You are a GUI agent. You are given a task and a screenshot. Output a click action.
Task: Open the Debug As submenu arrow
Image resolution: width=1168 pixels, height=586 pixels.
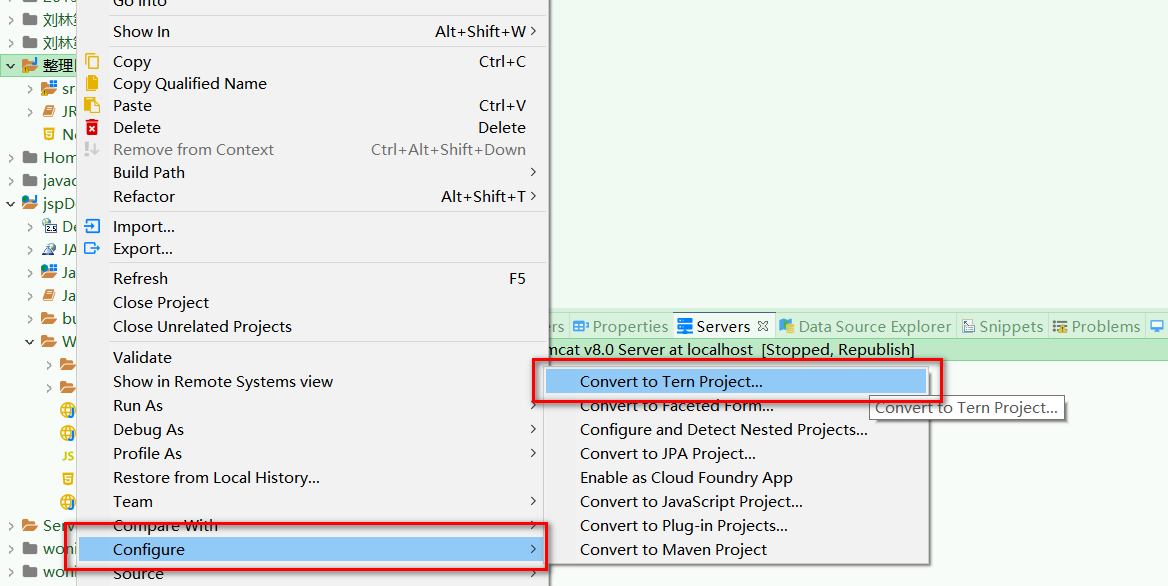click(533, 429)
